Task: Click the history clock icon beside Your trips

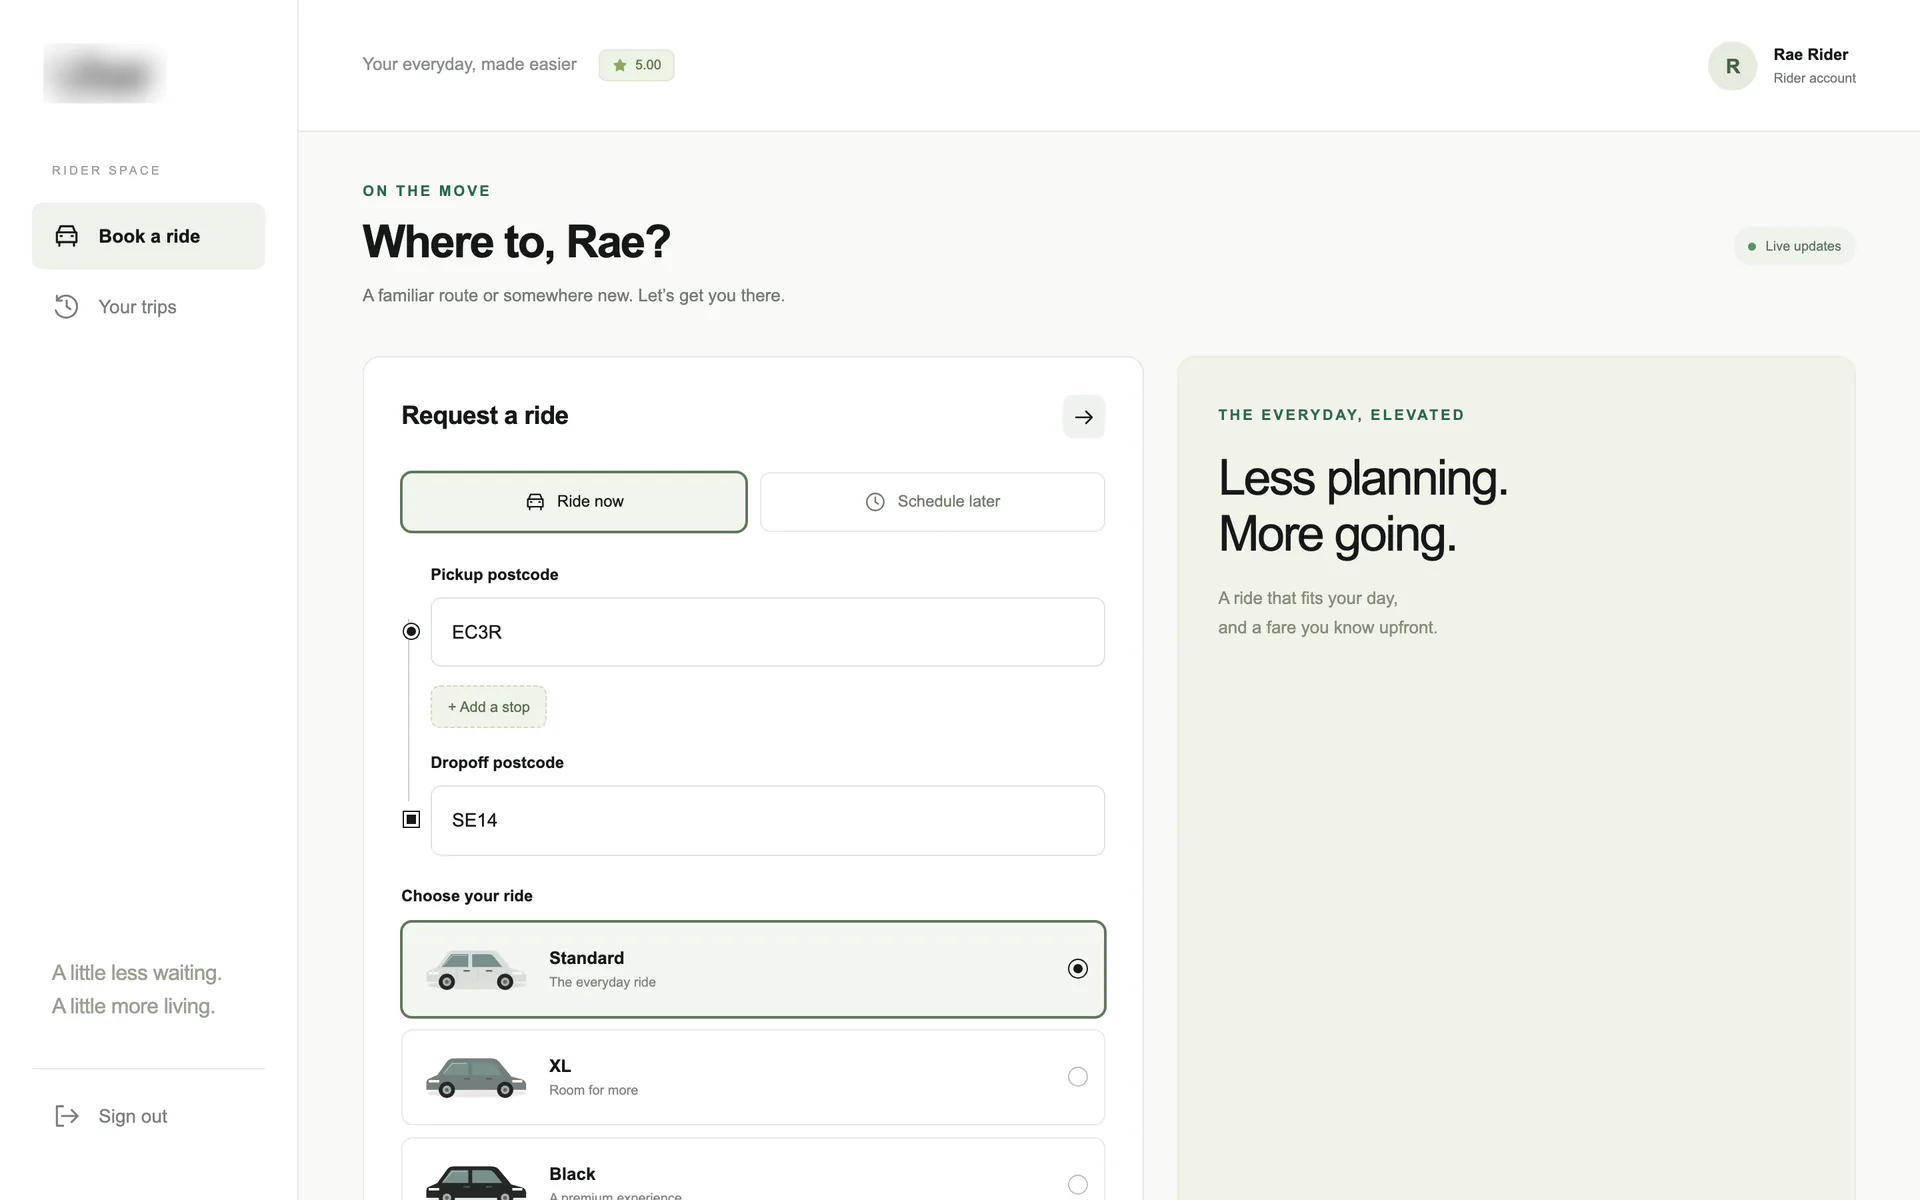Action: point(66,307)
